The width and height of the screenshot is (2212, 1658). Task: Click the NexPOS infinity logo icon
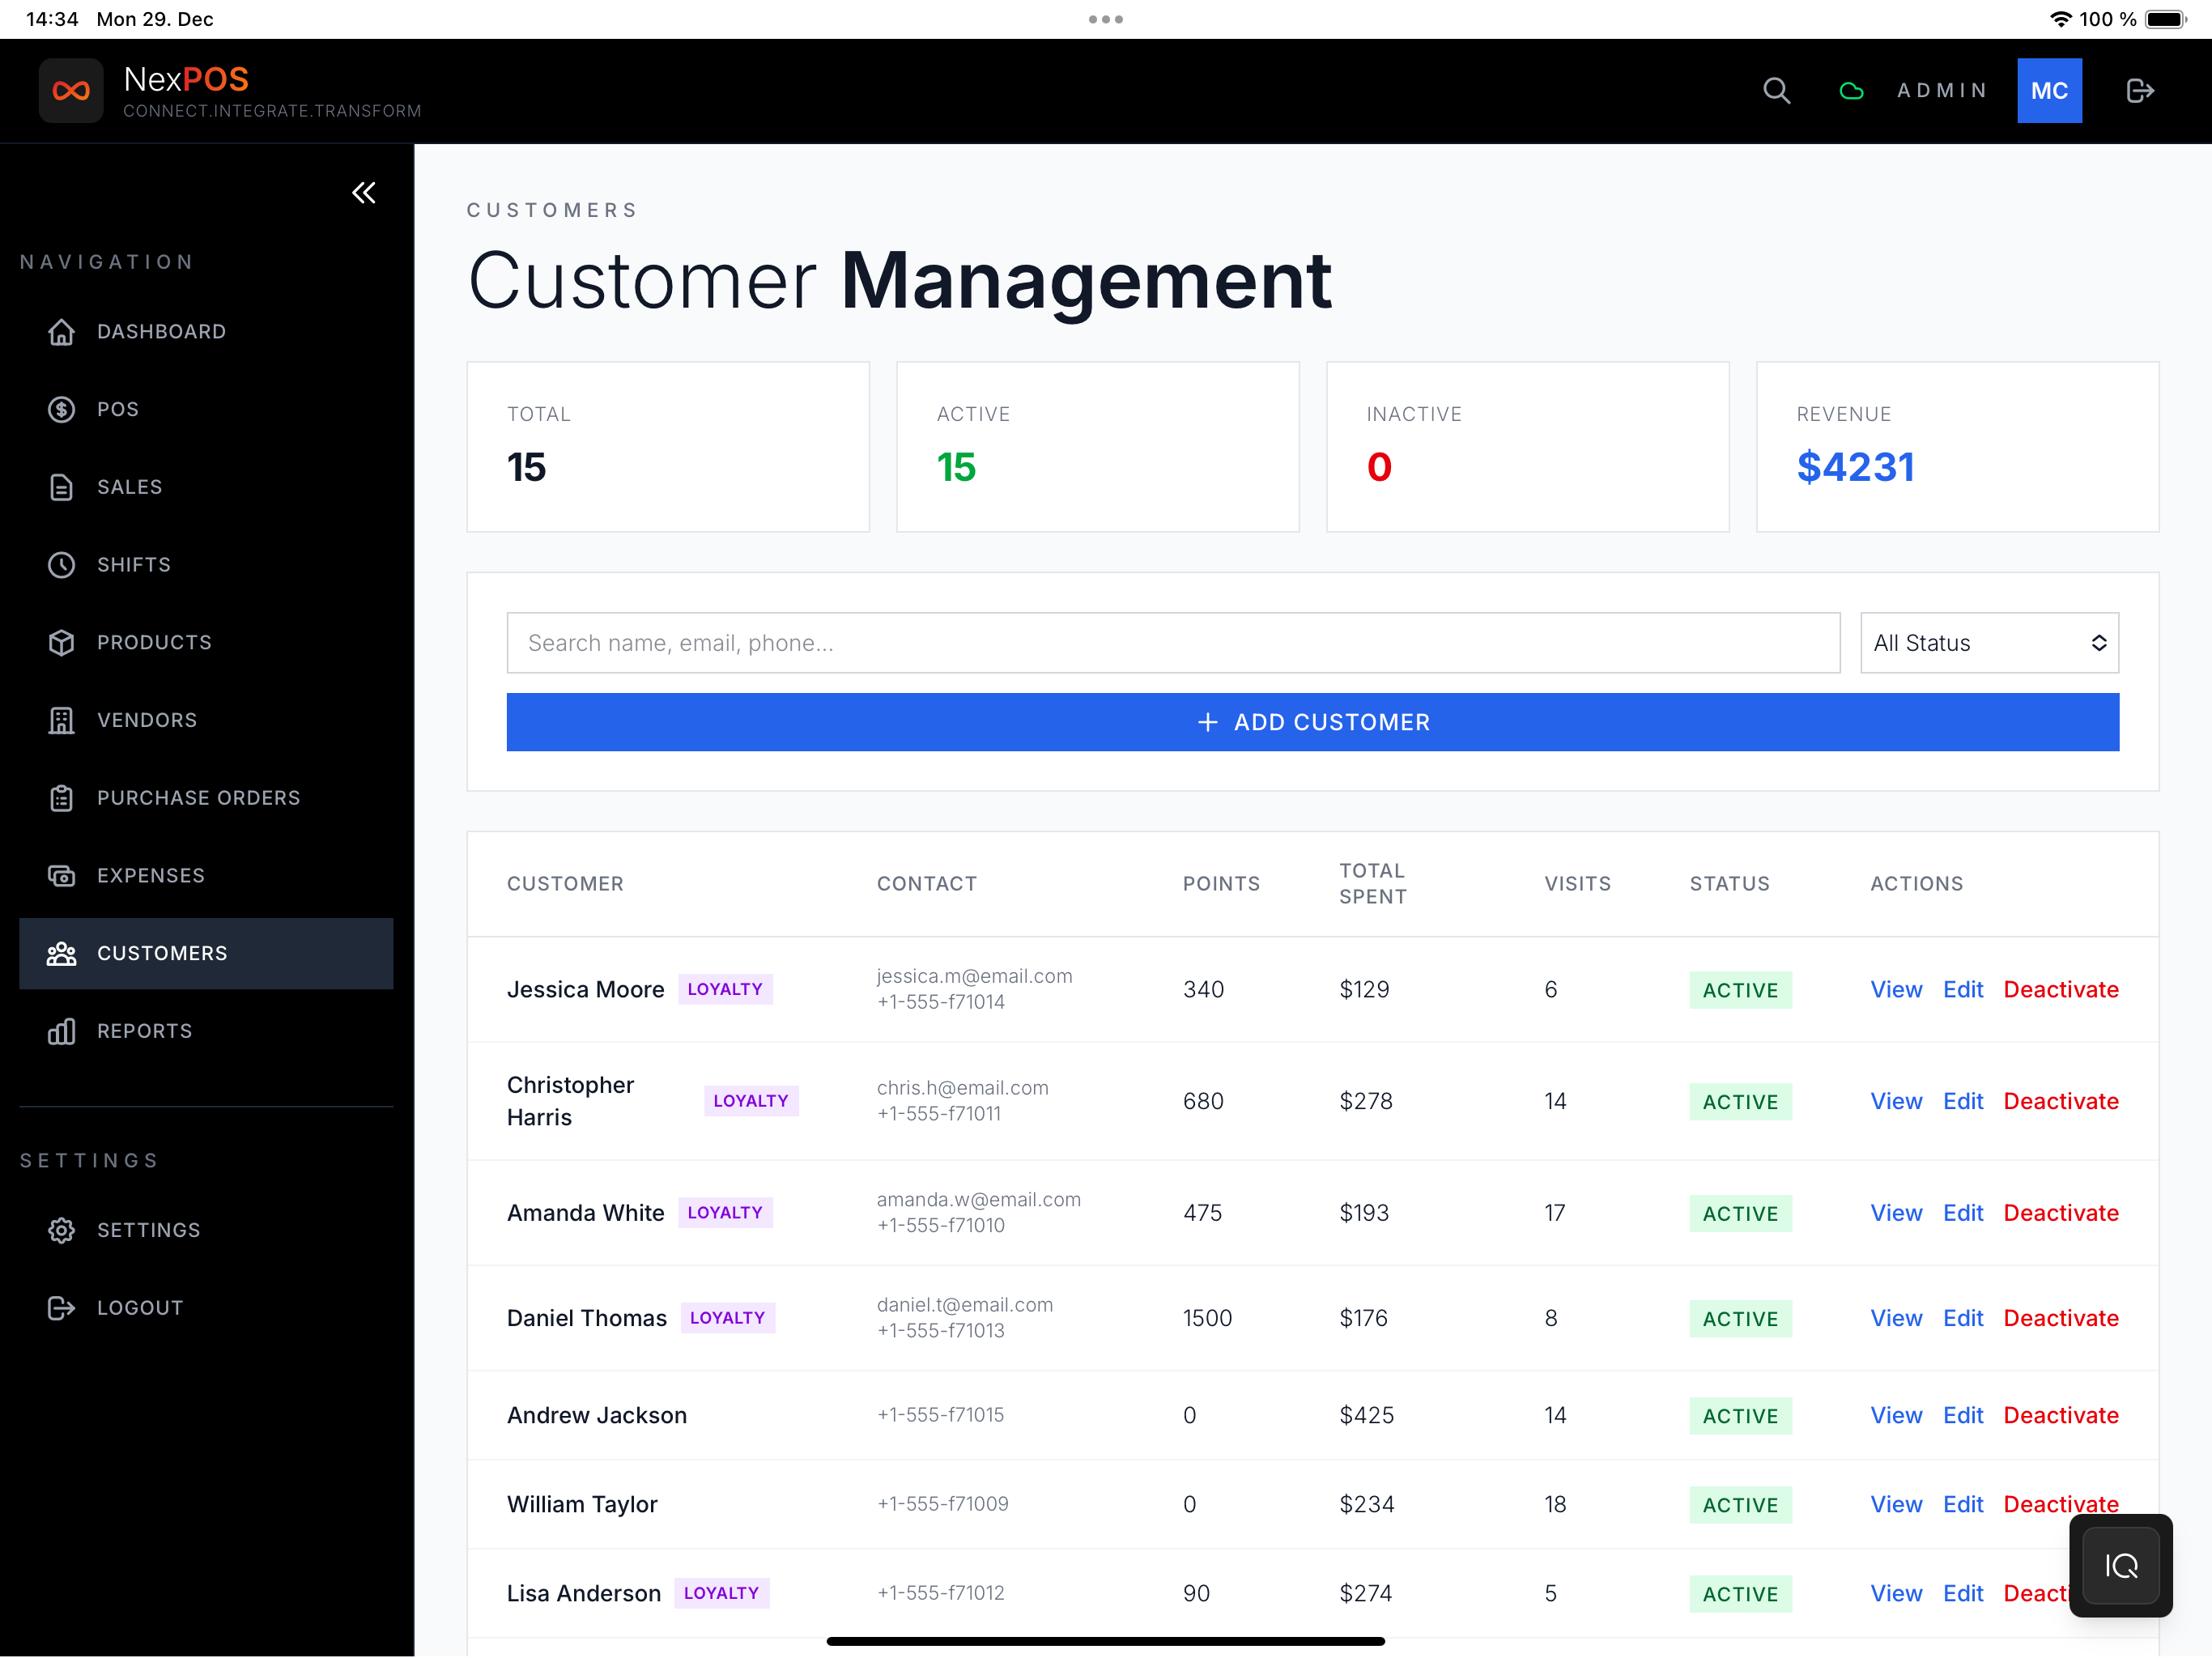point(71,91)
